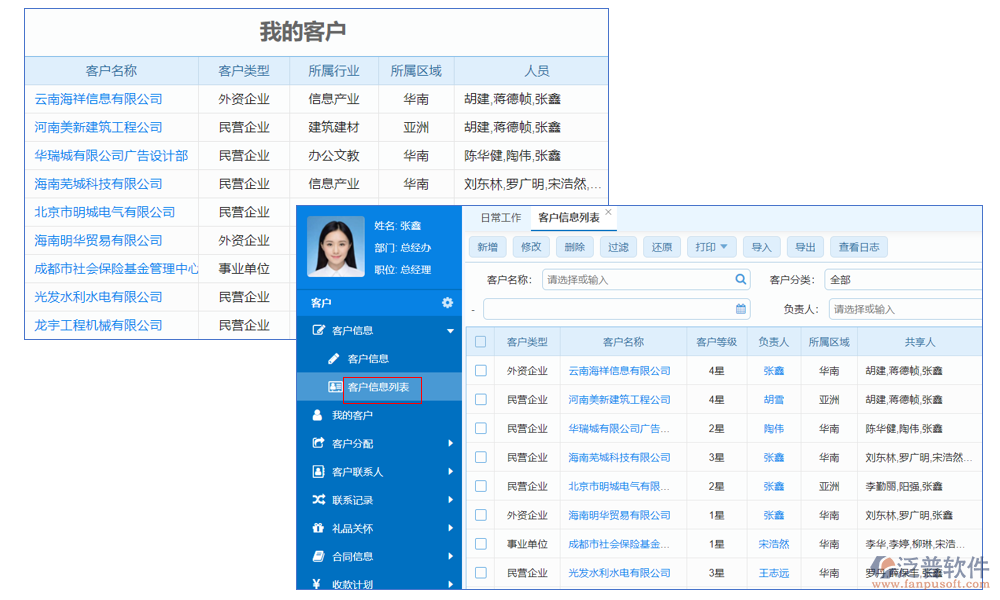Click the customer search magnifier icon
This screenshot has width=1000, height=600.
coord(740,278)
